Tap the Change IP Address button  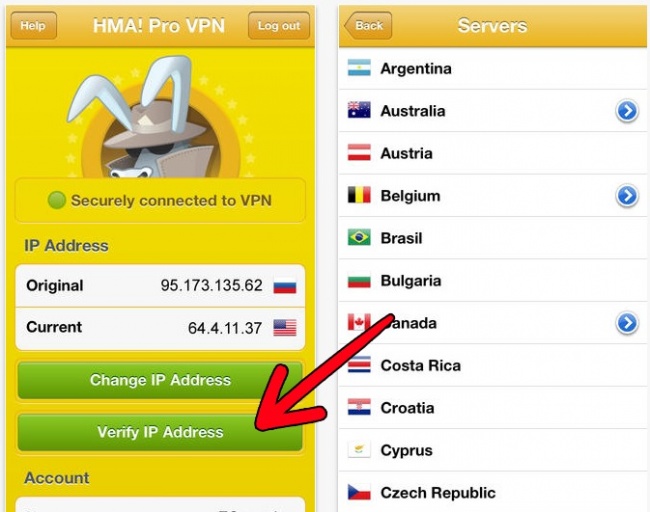point(160,380)
